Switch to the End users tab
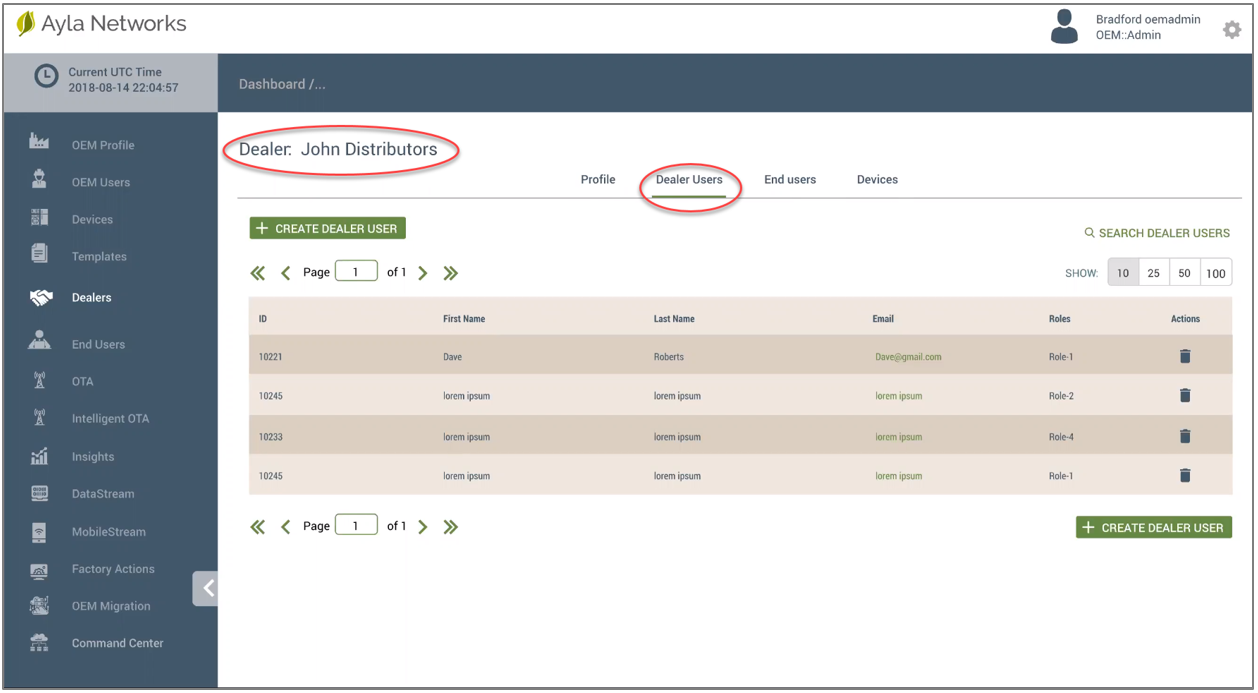1258x693 pixels. click(x=790, y=180)
